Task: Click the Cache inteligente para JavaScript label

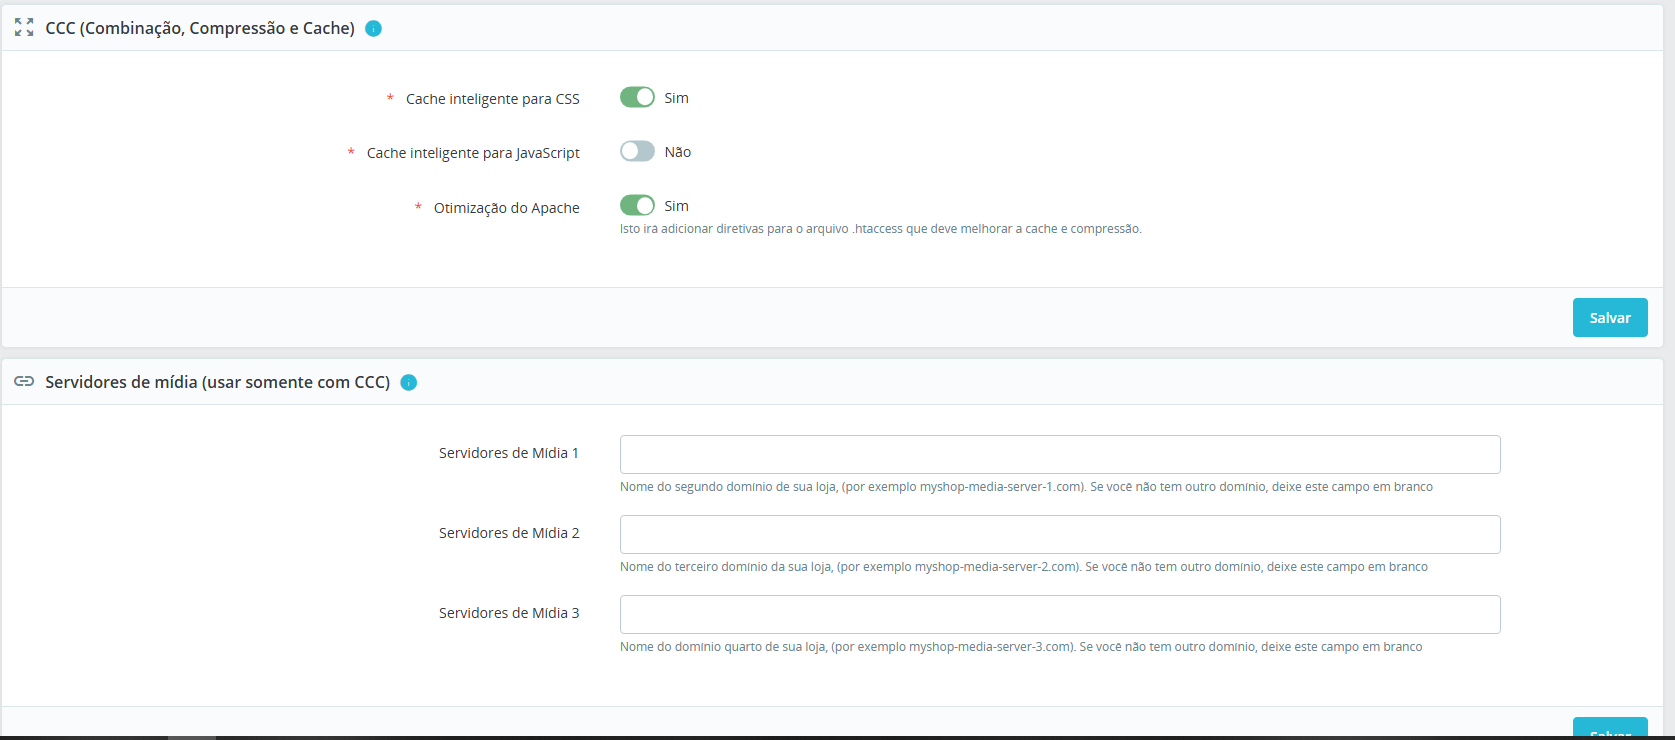Action: point(473,153)
